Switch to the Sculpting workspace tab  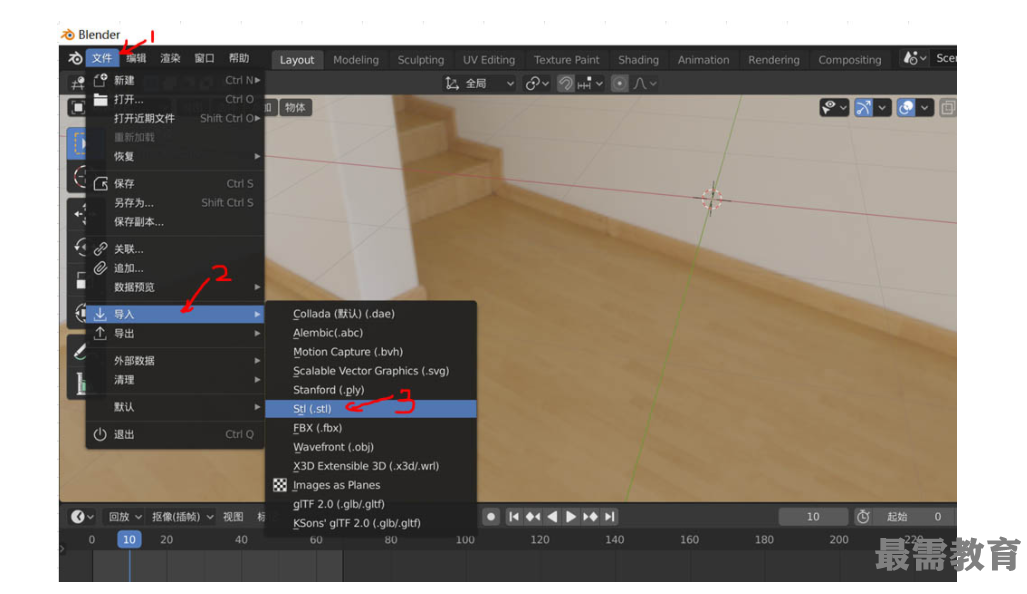(x=420, y=60)
